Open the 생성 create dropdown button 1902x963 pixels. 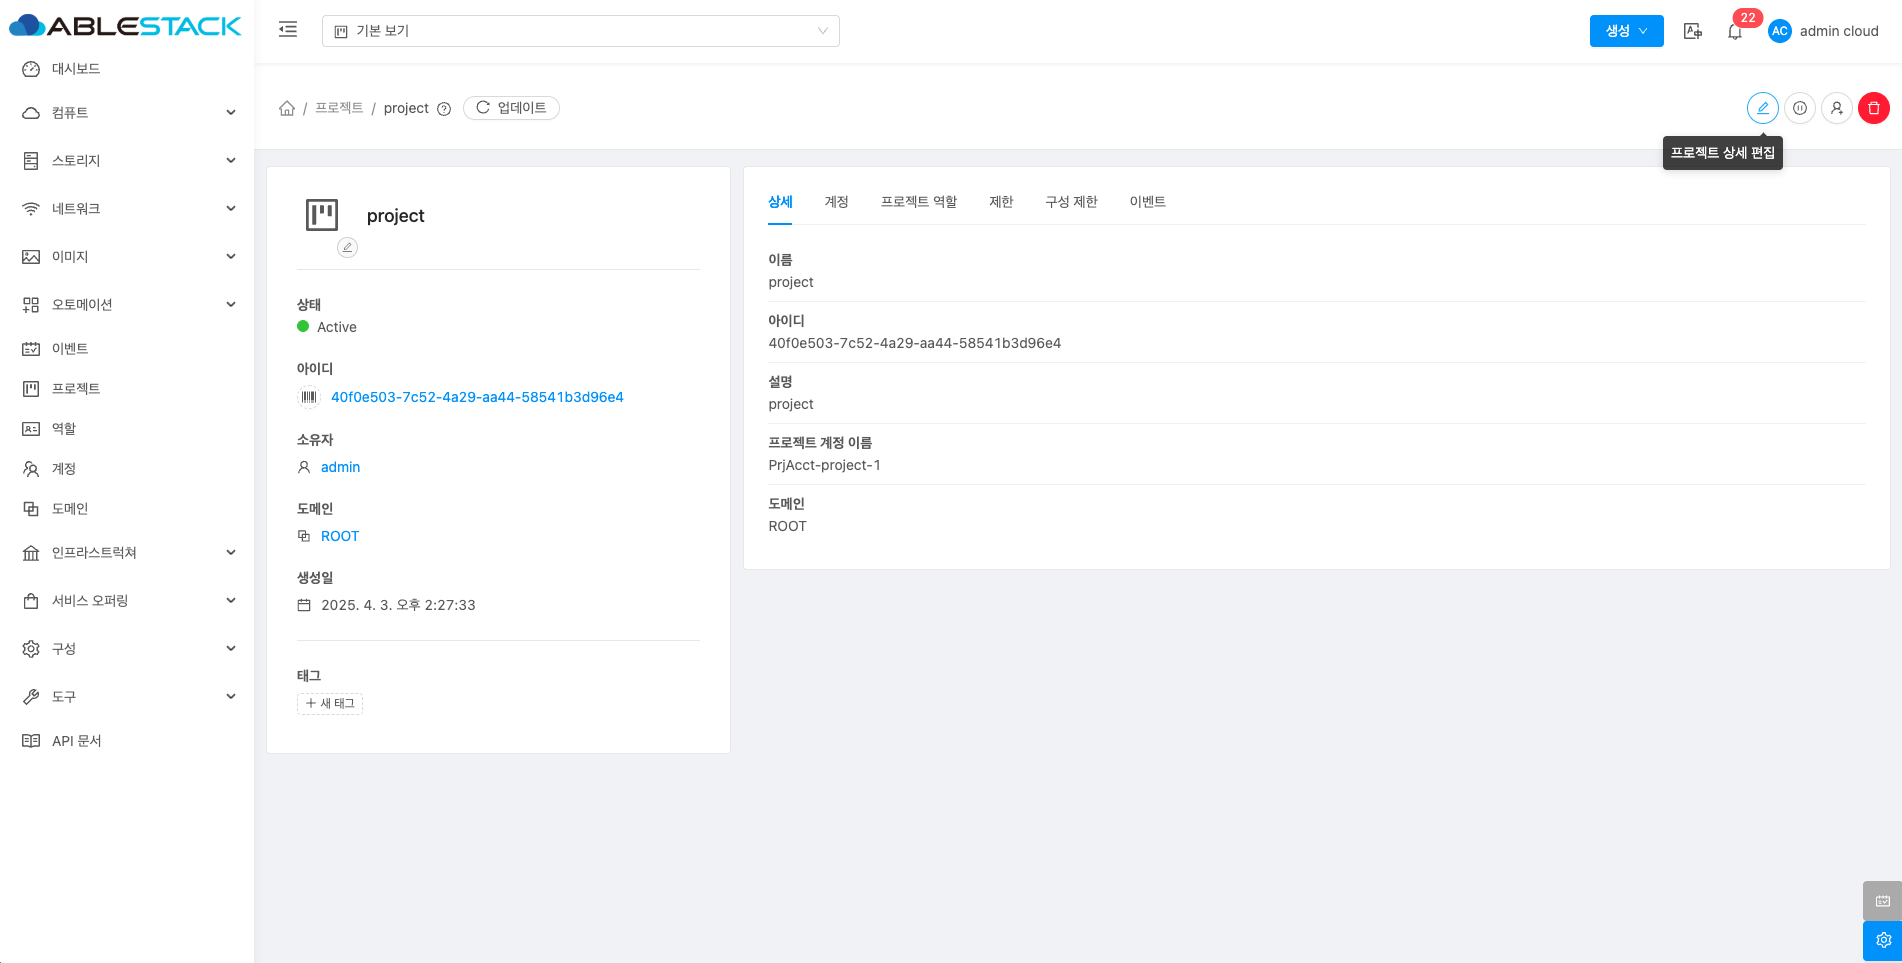click(1626, 31)
